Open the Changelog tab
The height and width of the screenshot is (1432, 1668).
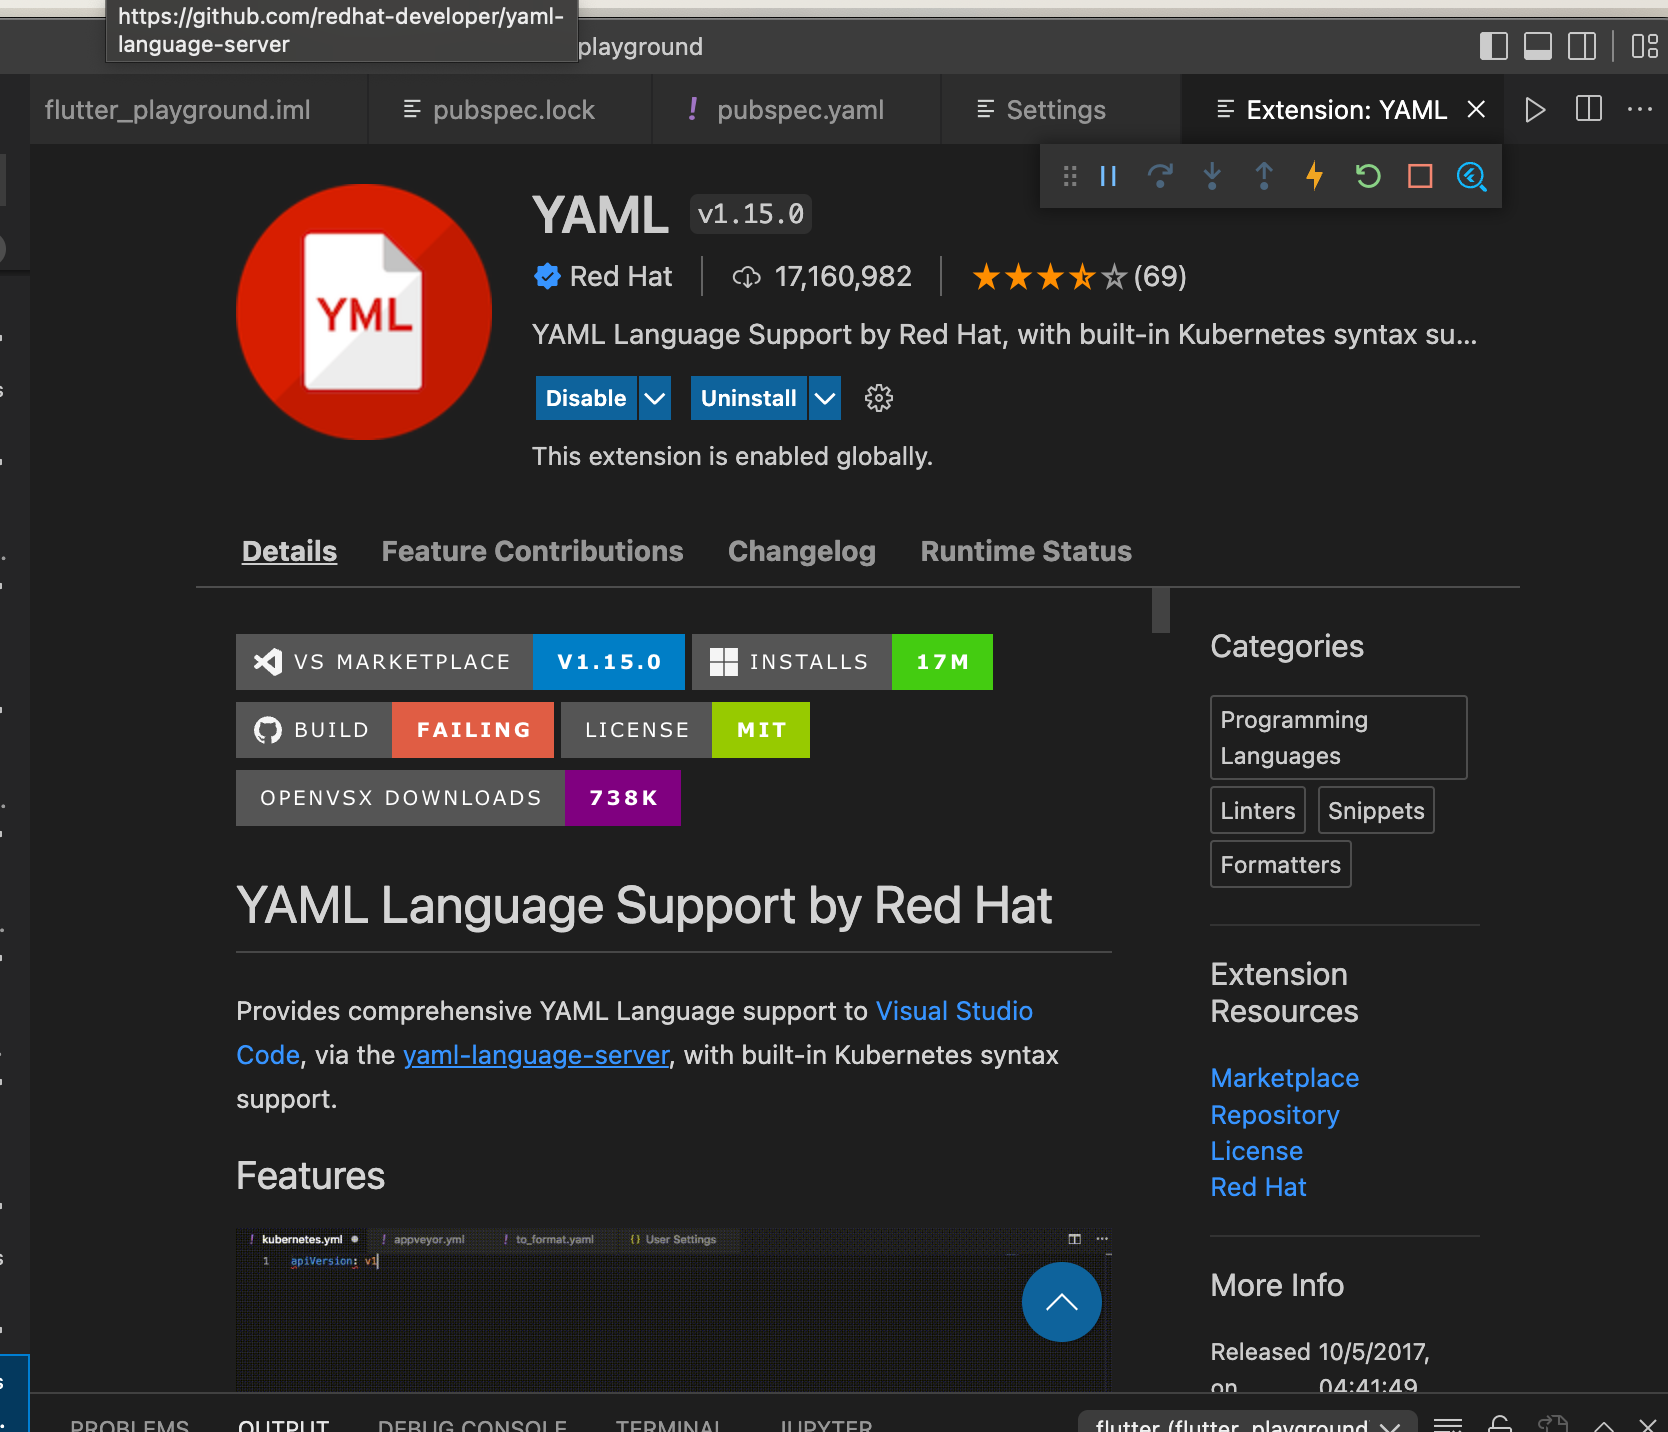pyautogui.click(x=801, y=551)
